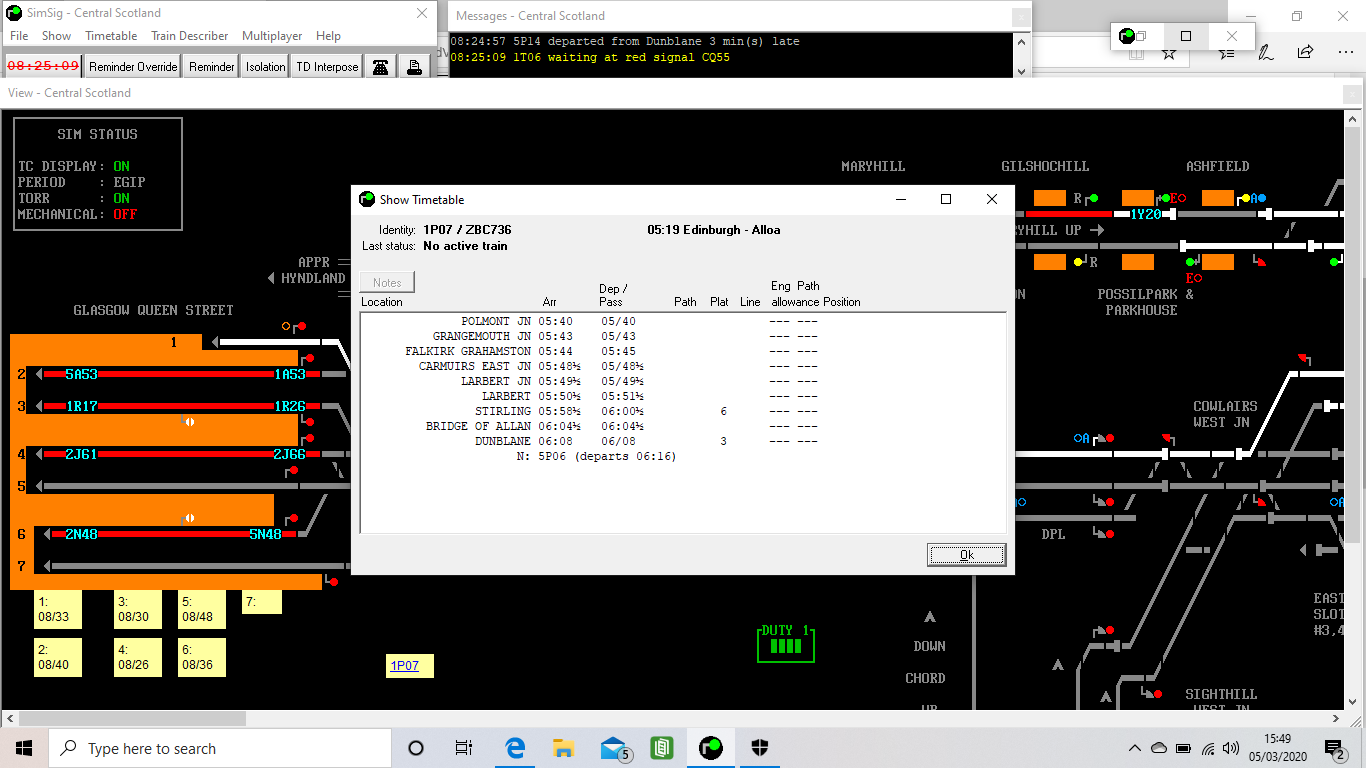
Task: Click the yellow sticky note 1: 08/33
Action: (57, 609)
